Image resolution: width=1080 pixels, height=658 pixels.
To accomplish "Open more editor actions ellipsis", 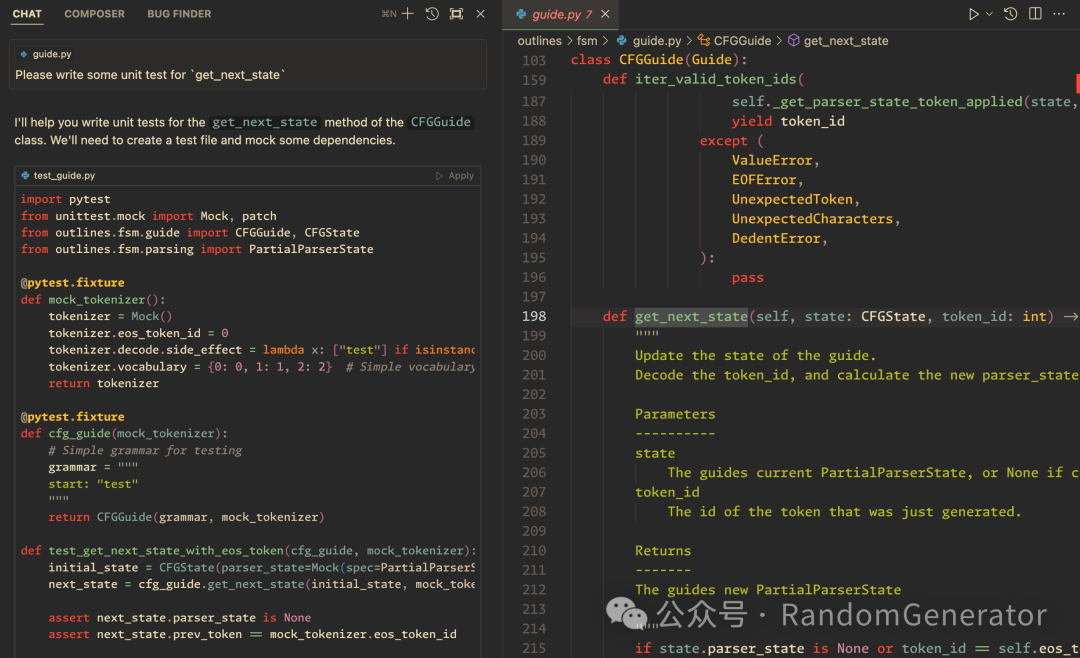I will point(1059,14).
